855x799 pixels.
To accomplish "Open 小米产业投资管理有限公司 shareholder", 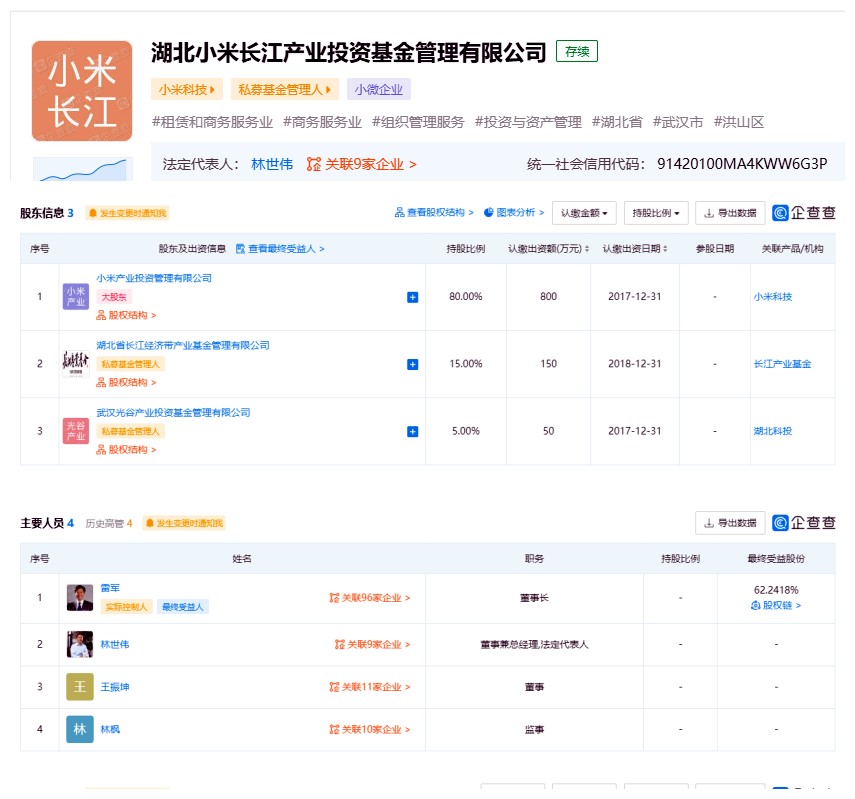I will tap(154, 278).
